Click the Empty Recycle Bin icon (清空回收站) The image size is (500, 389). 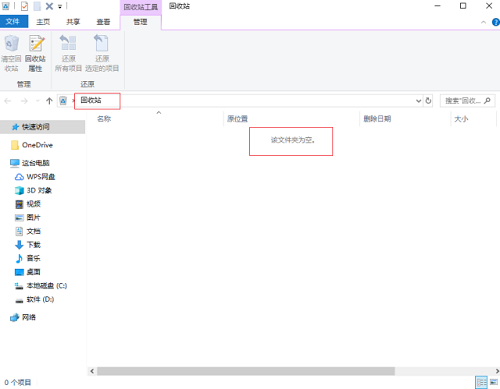pos(11,54)
